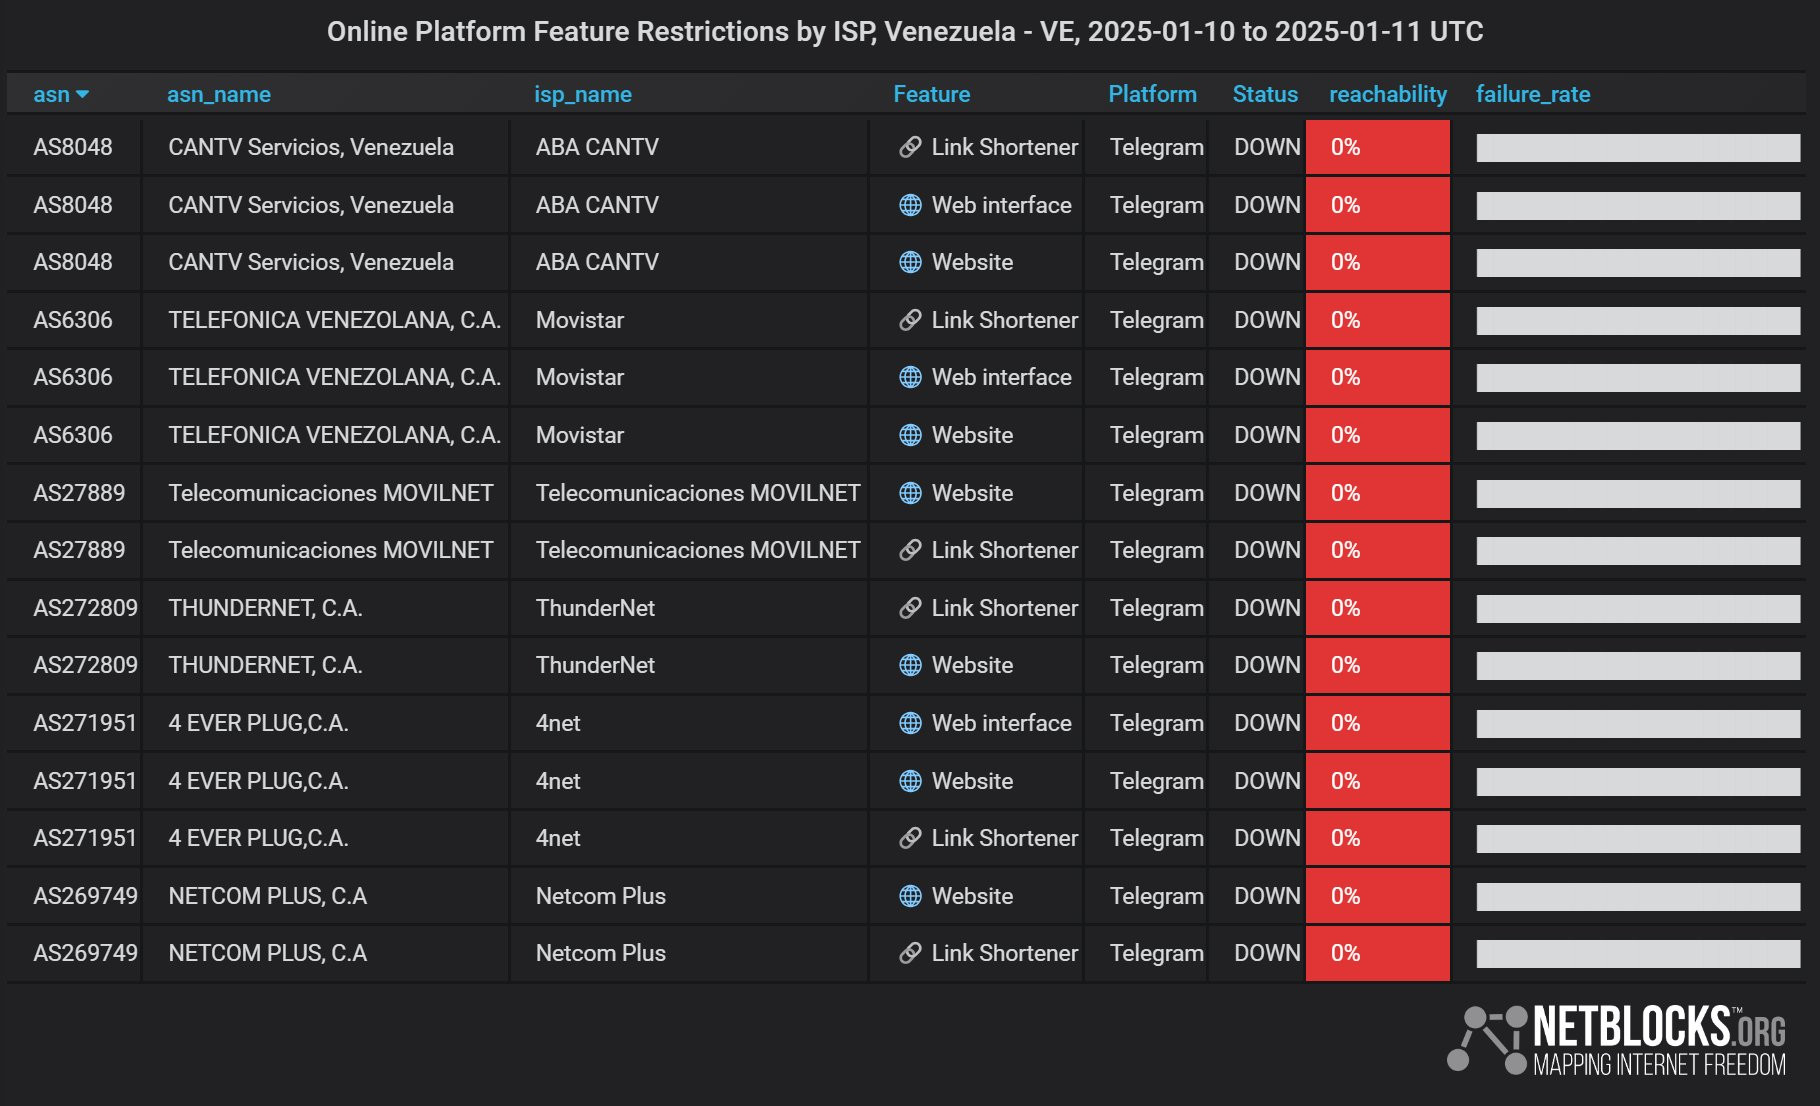Click globe icon in Movistar Website row
The image size is (1820, 1106).
click(910, 435)
